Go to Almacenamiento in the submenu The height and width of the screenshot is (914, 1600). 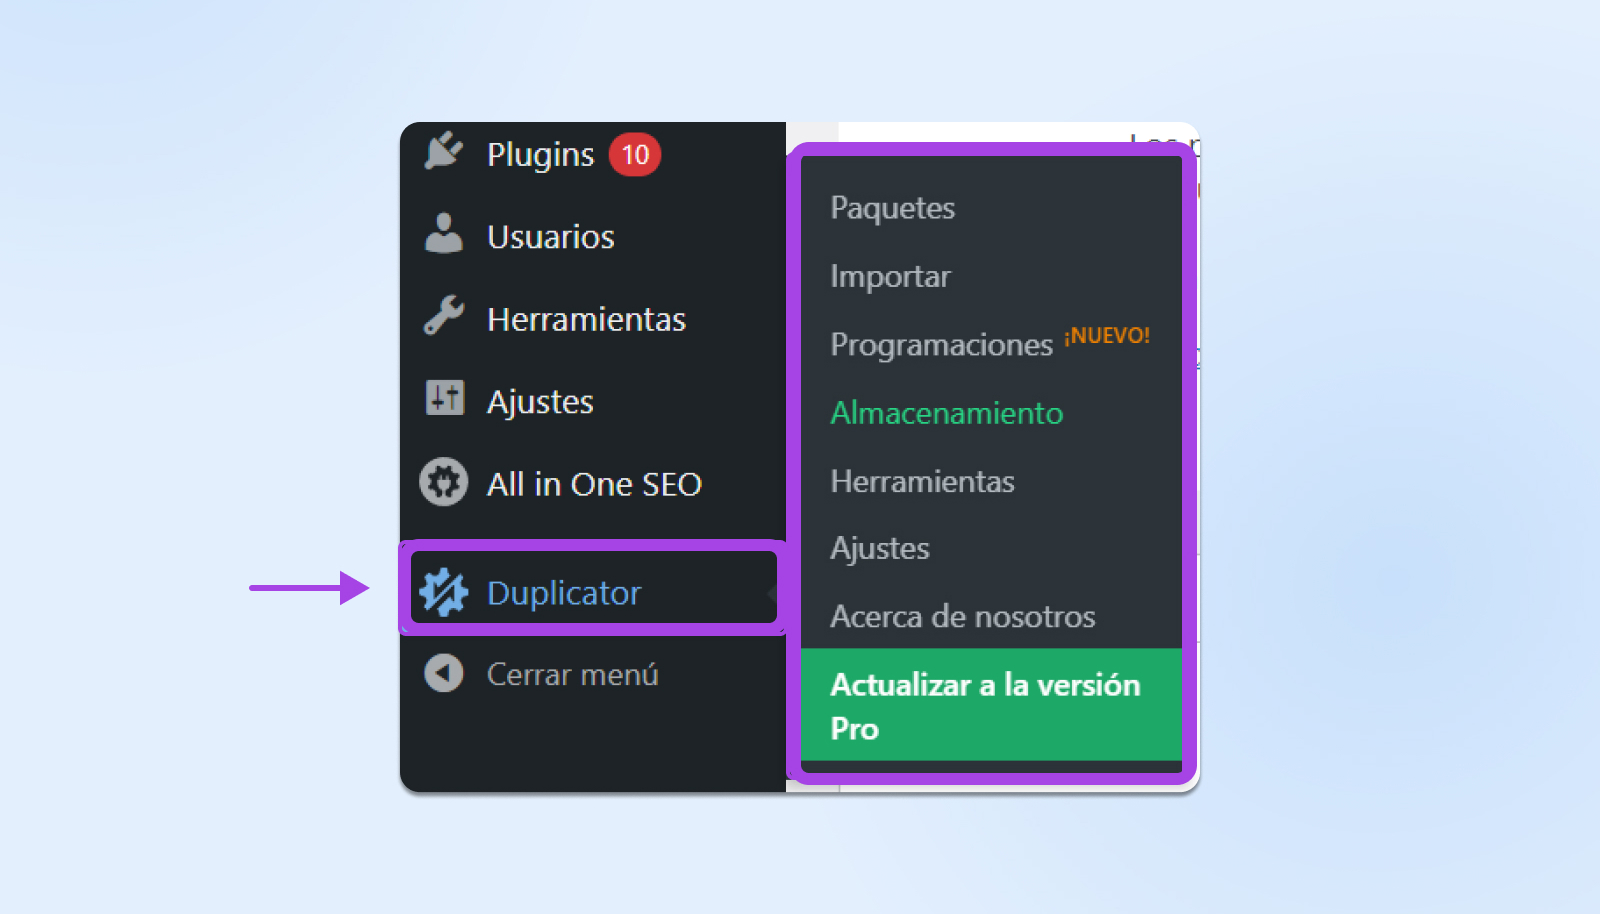[x=946, y=413]
